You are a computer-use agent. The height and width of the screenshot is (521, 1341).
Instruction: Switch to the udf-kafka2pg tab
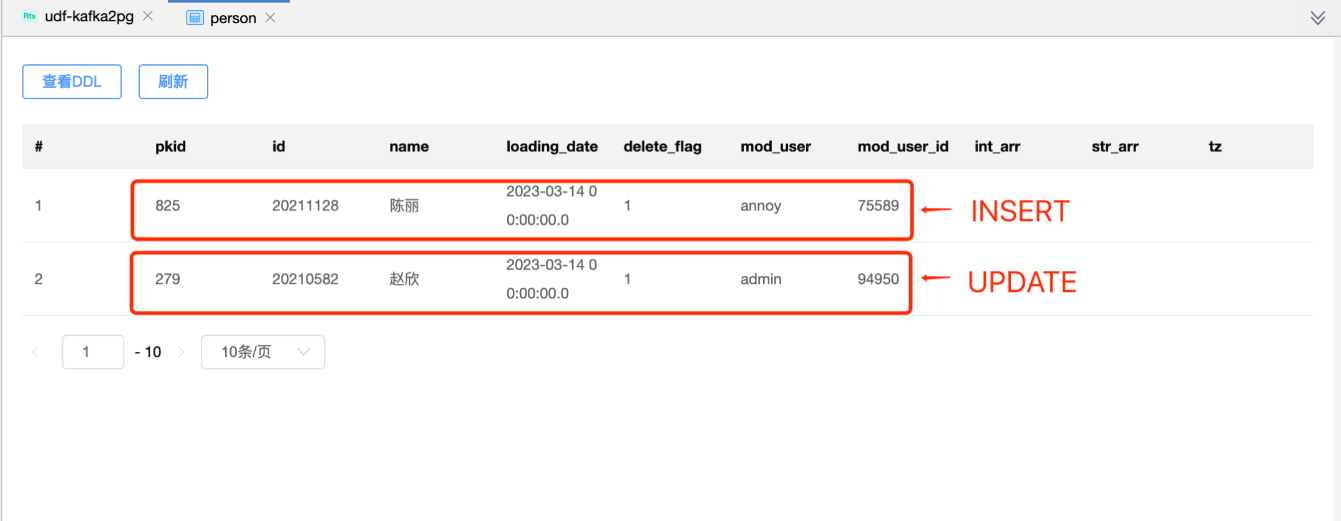point(89,17)
